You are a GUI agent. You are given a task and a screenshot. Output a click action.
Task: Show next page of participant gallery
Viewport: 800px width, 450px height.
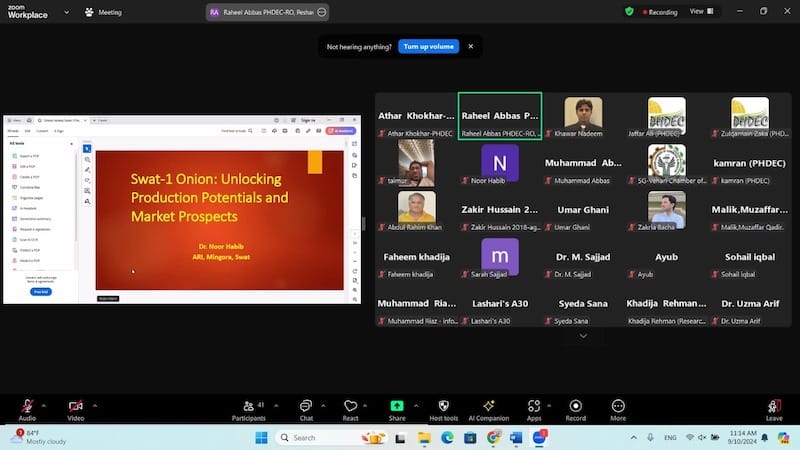click(583, 336)
